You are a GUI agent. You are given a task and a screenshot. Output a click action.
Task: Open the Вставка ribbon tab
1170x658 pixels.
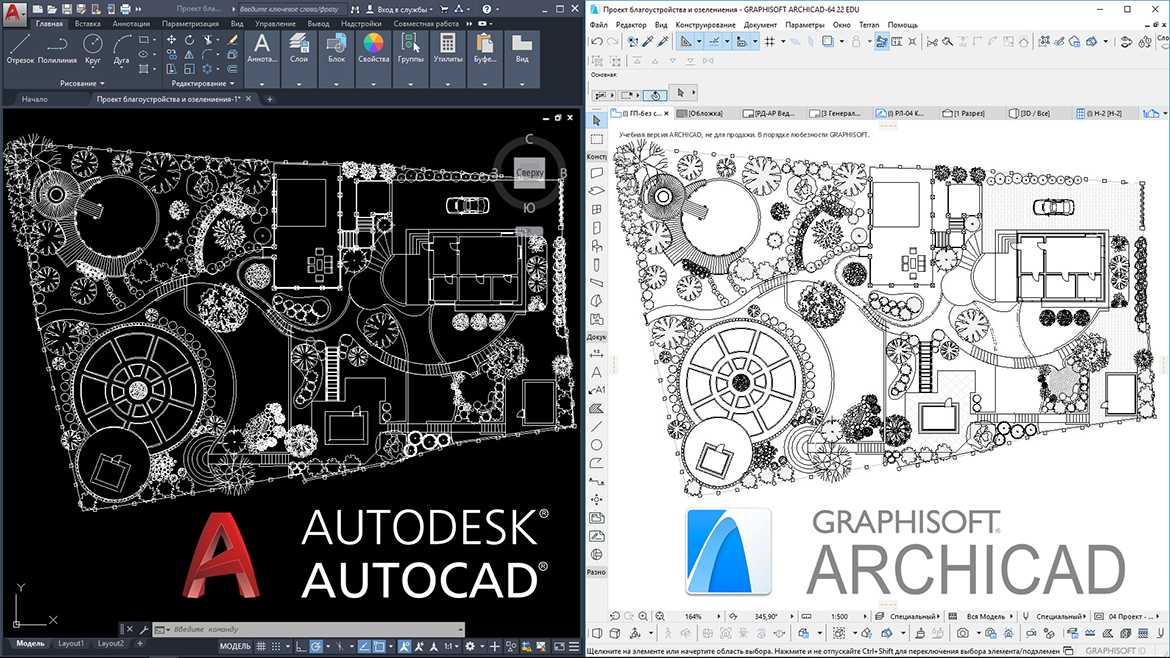click(x=87, y=24)
